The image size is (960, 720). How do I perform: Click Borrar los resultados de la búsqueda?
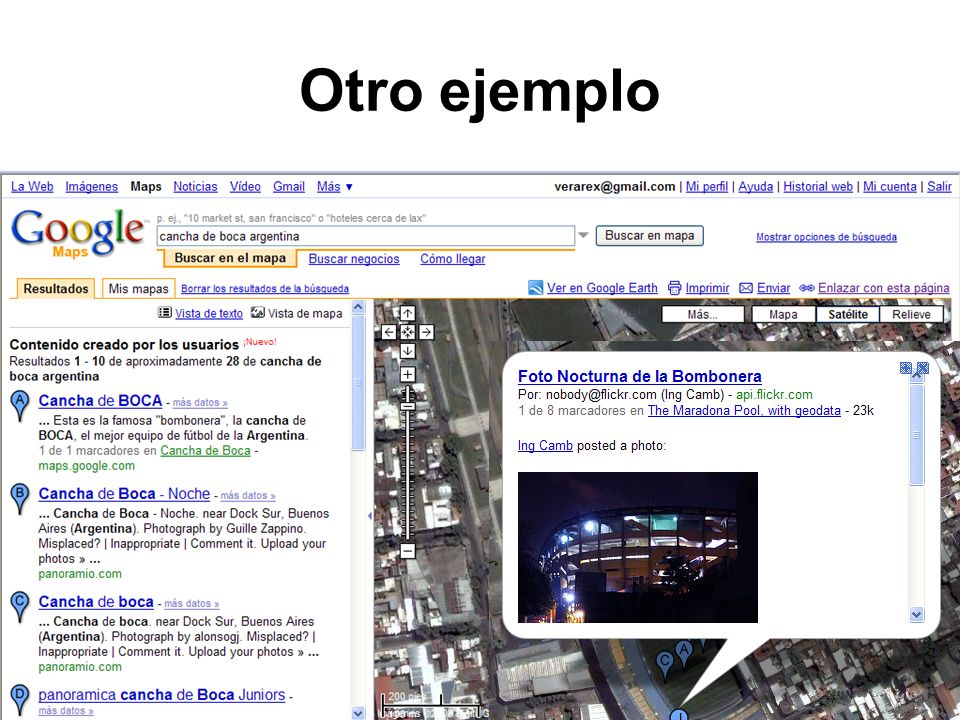tap(265, 288)
